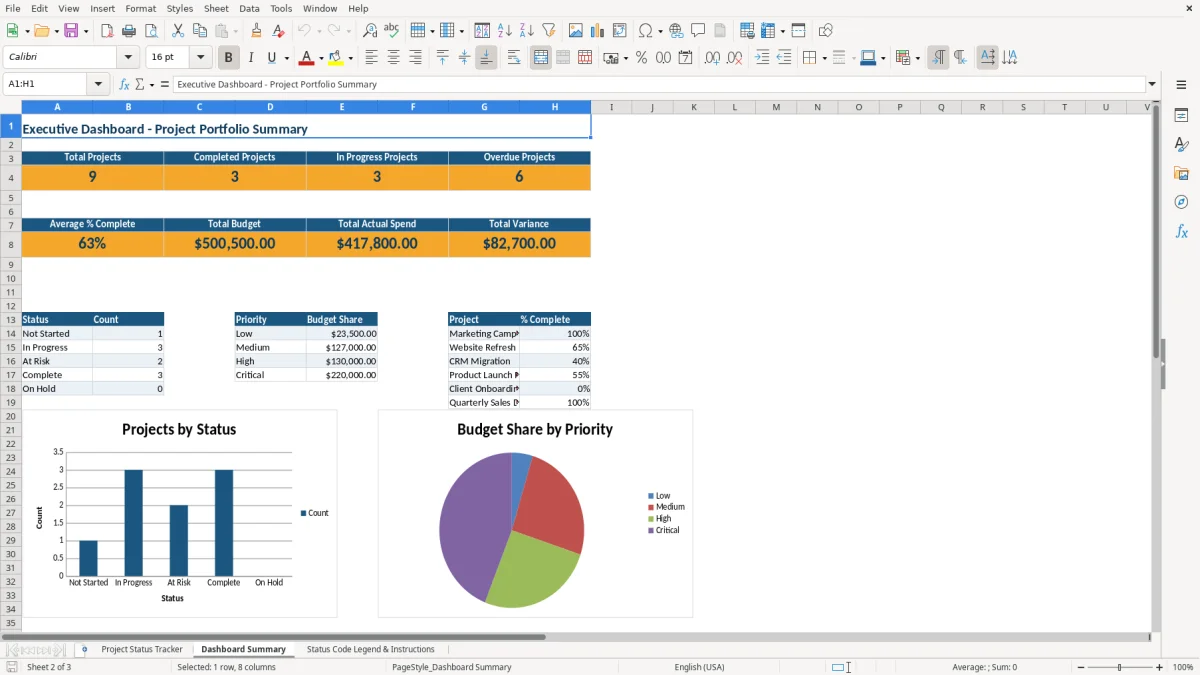Screen dimensions: 1200x675
Task: Click the Insert Image icon
Action: pyautogui.click(x=575, y=31)
